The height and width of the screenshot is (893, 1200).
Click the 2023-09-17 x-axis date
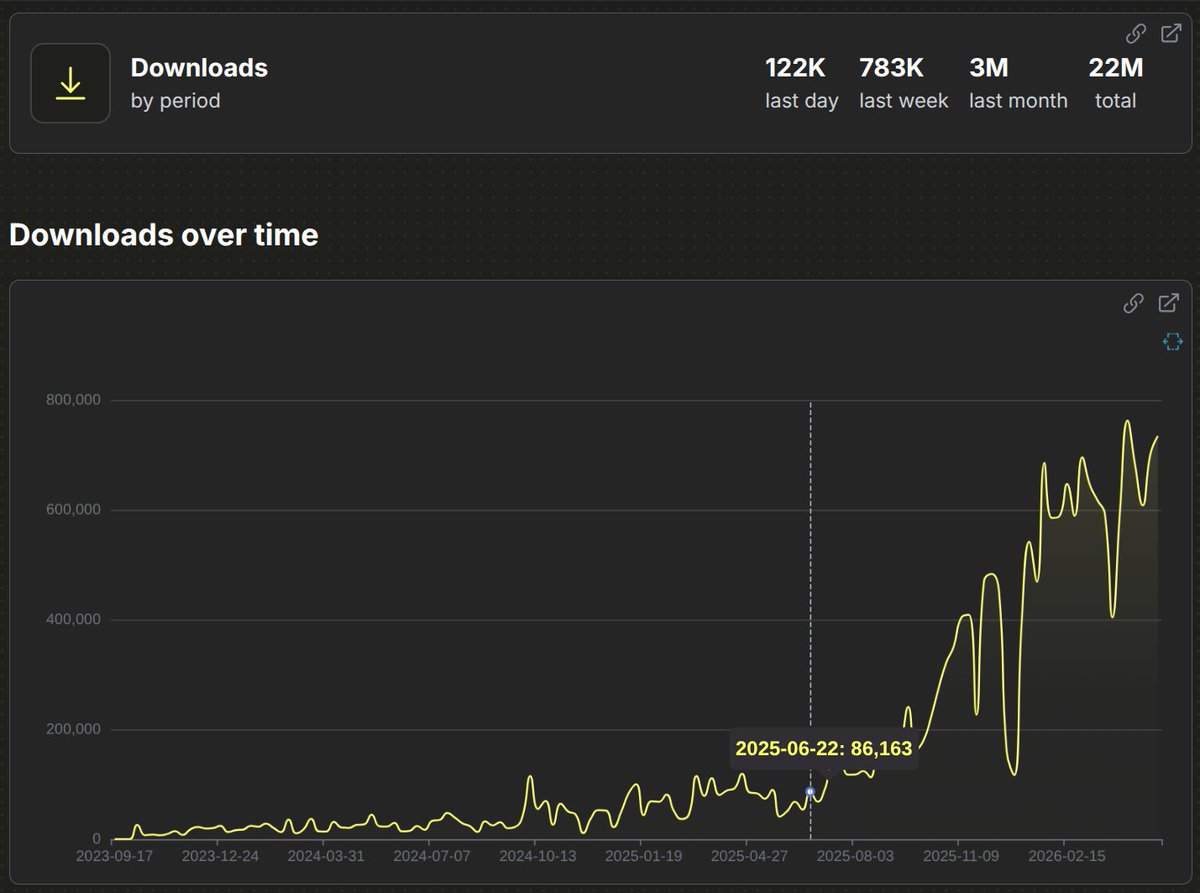point(115,857)
